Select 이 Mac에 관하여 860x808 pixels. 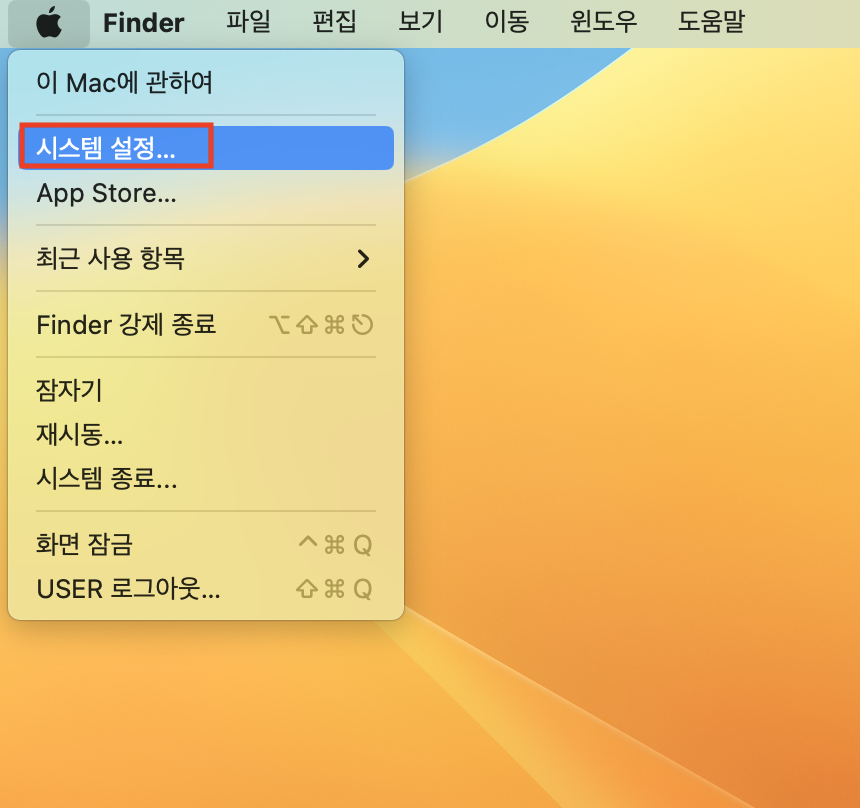tap(206, 83)
